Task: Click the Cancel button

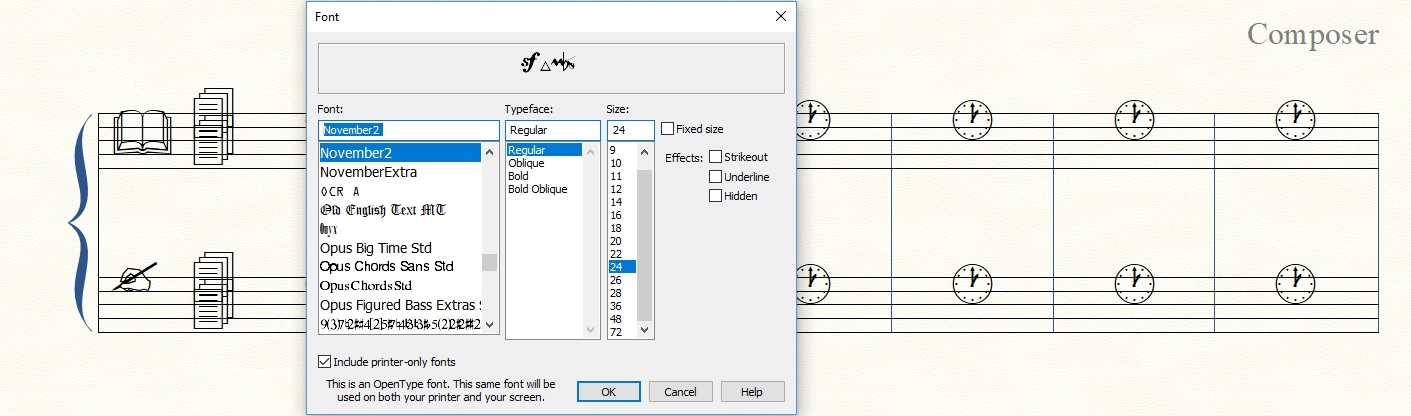Action: pyautogui.click(x=680, y=392)
